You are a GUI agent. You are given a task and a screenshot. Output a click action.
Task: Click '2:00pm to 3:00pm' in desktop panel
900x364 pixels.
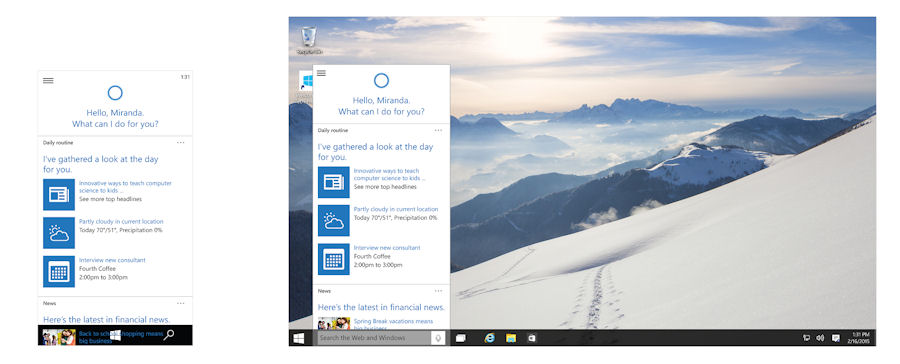point(378,265)
